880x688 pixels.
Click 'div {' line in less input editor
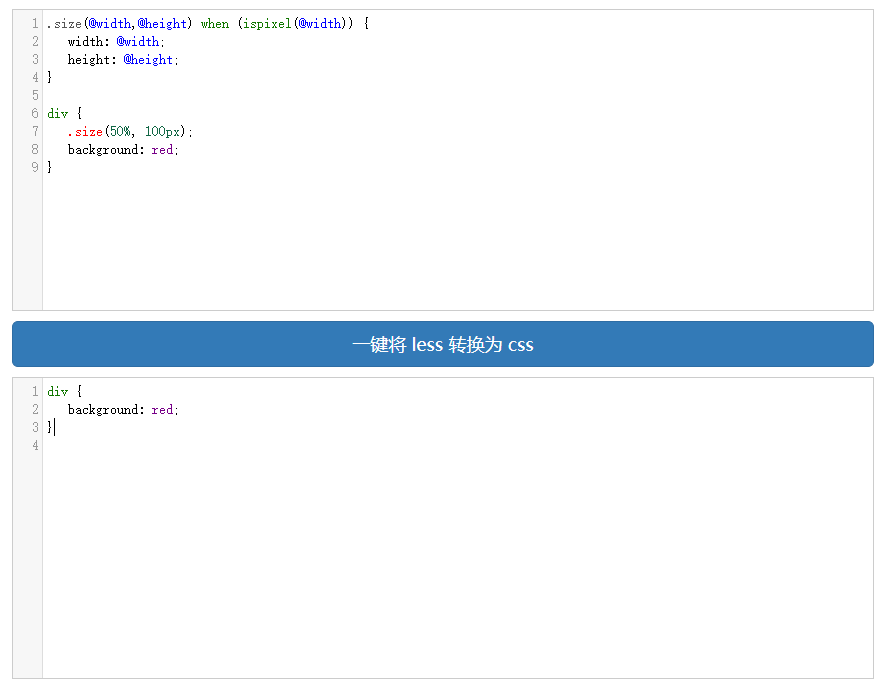click(65, 113)
